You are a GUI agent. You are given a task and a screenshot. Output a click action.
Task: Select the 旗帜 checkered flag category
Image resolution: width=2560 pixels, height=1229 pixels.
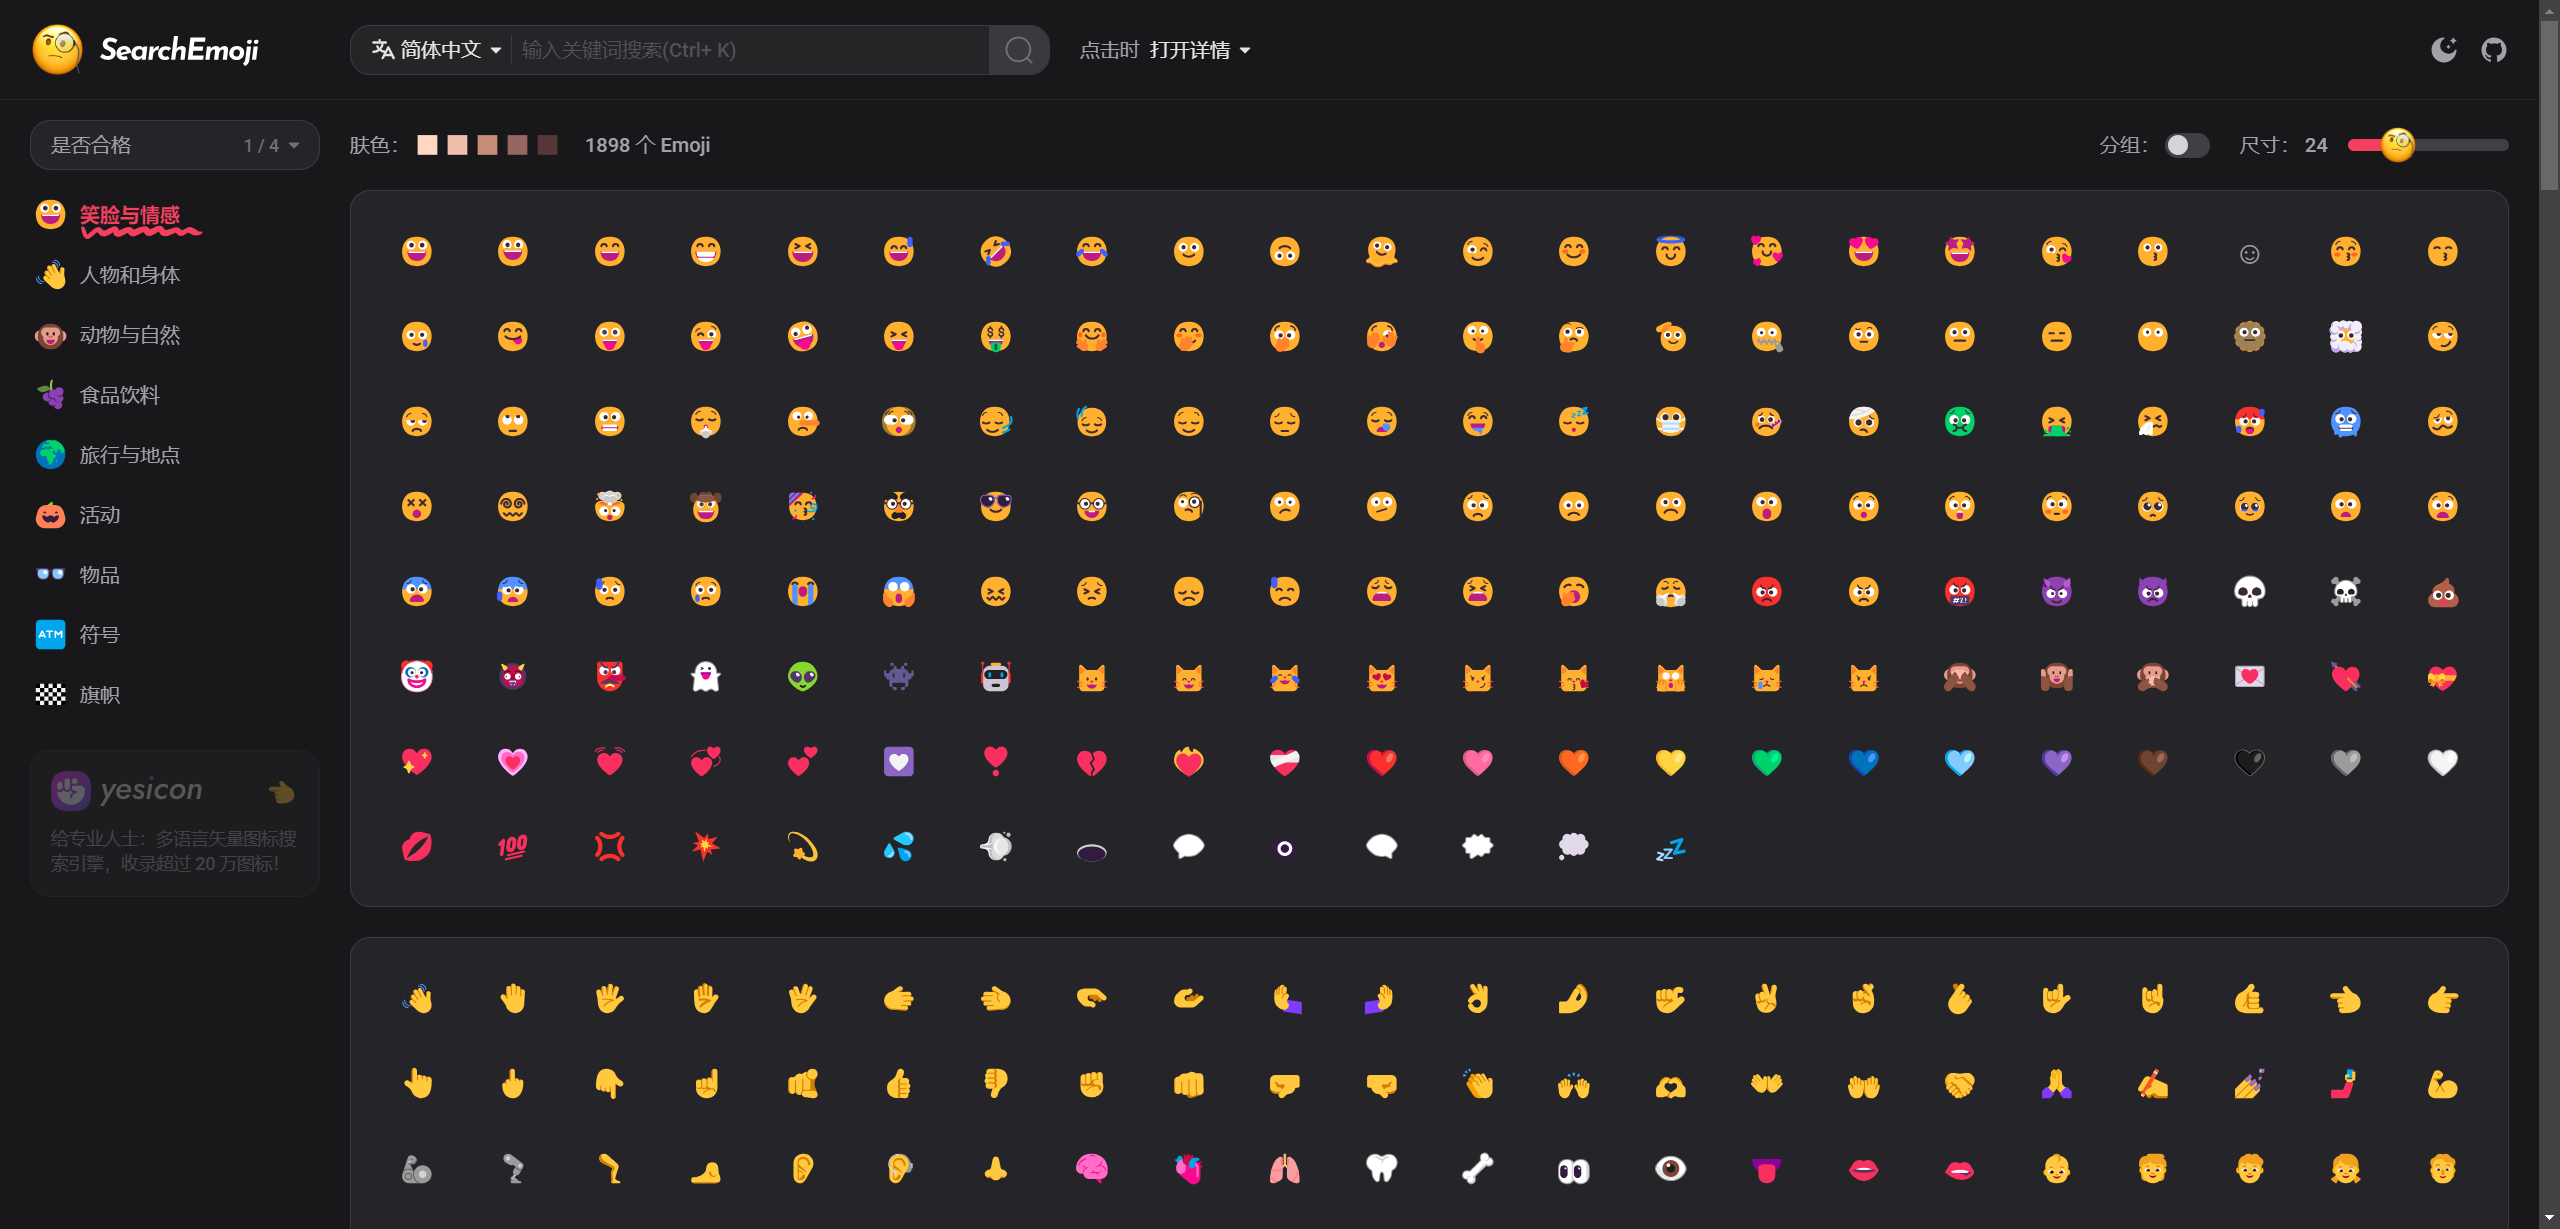click(x=50, y=694)
